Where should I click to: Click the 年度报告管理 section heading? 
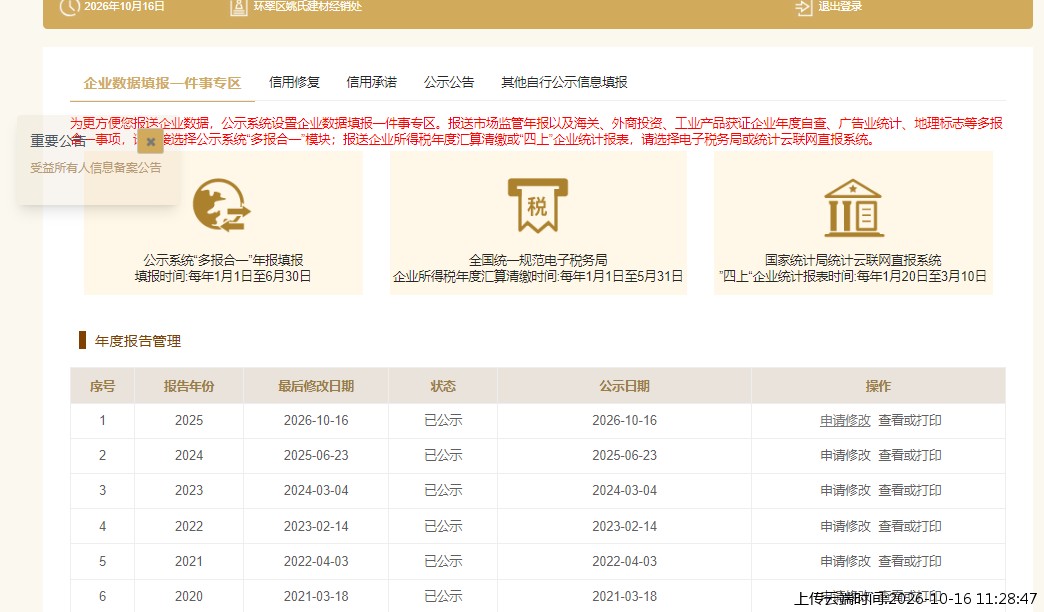pyautogui.click(x=138, y=342)
